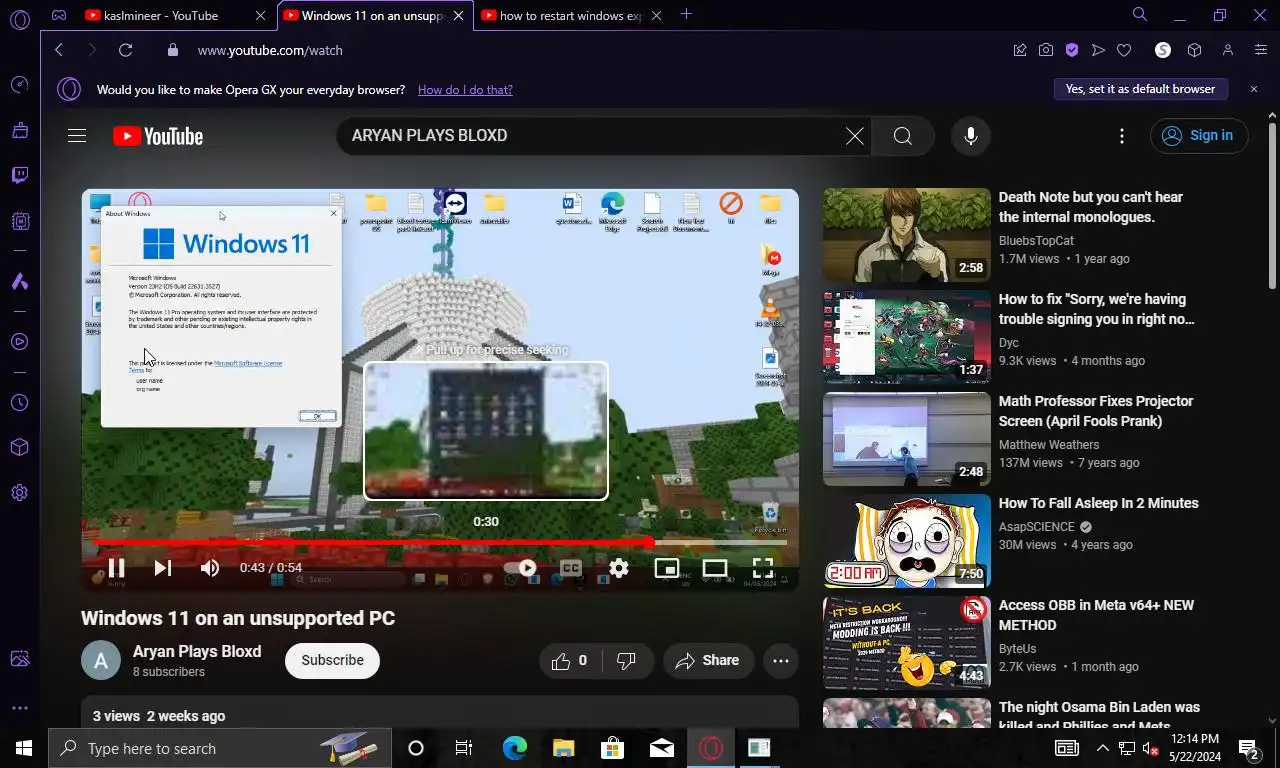Click the taskbar search box
The height and width of the screenshot is (768, 1280).
[218, 748]
